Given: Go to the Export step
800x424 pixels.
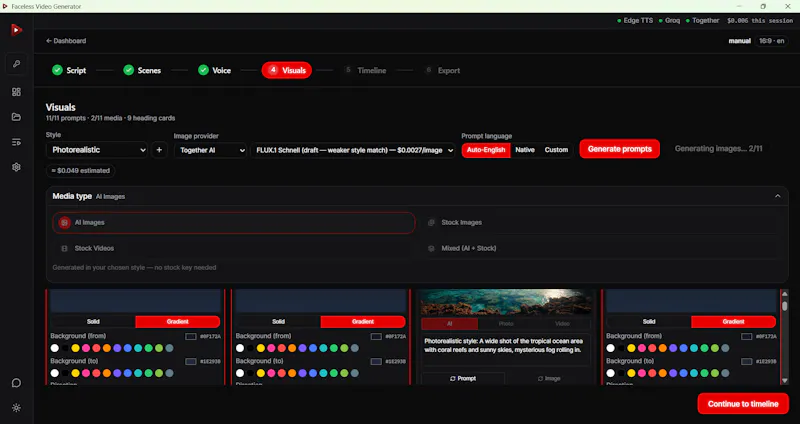Looking at the screenshot, I should coord(442,70).
